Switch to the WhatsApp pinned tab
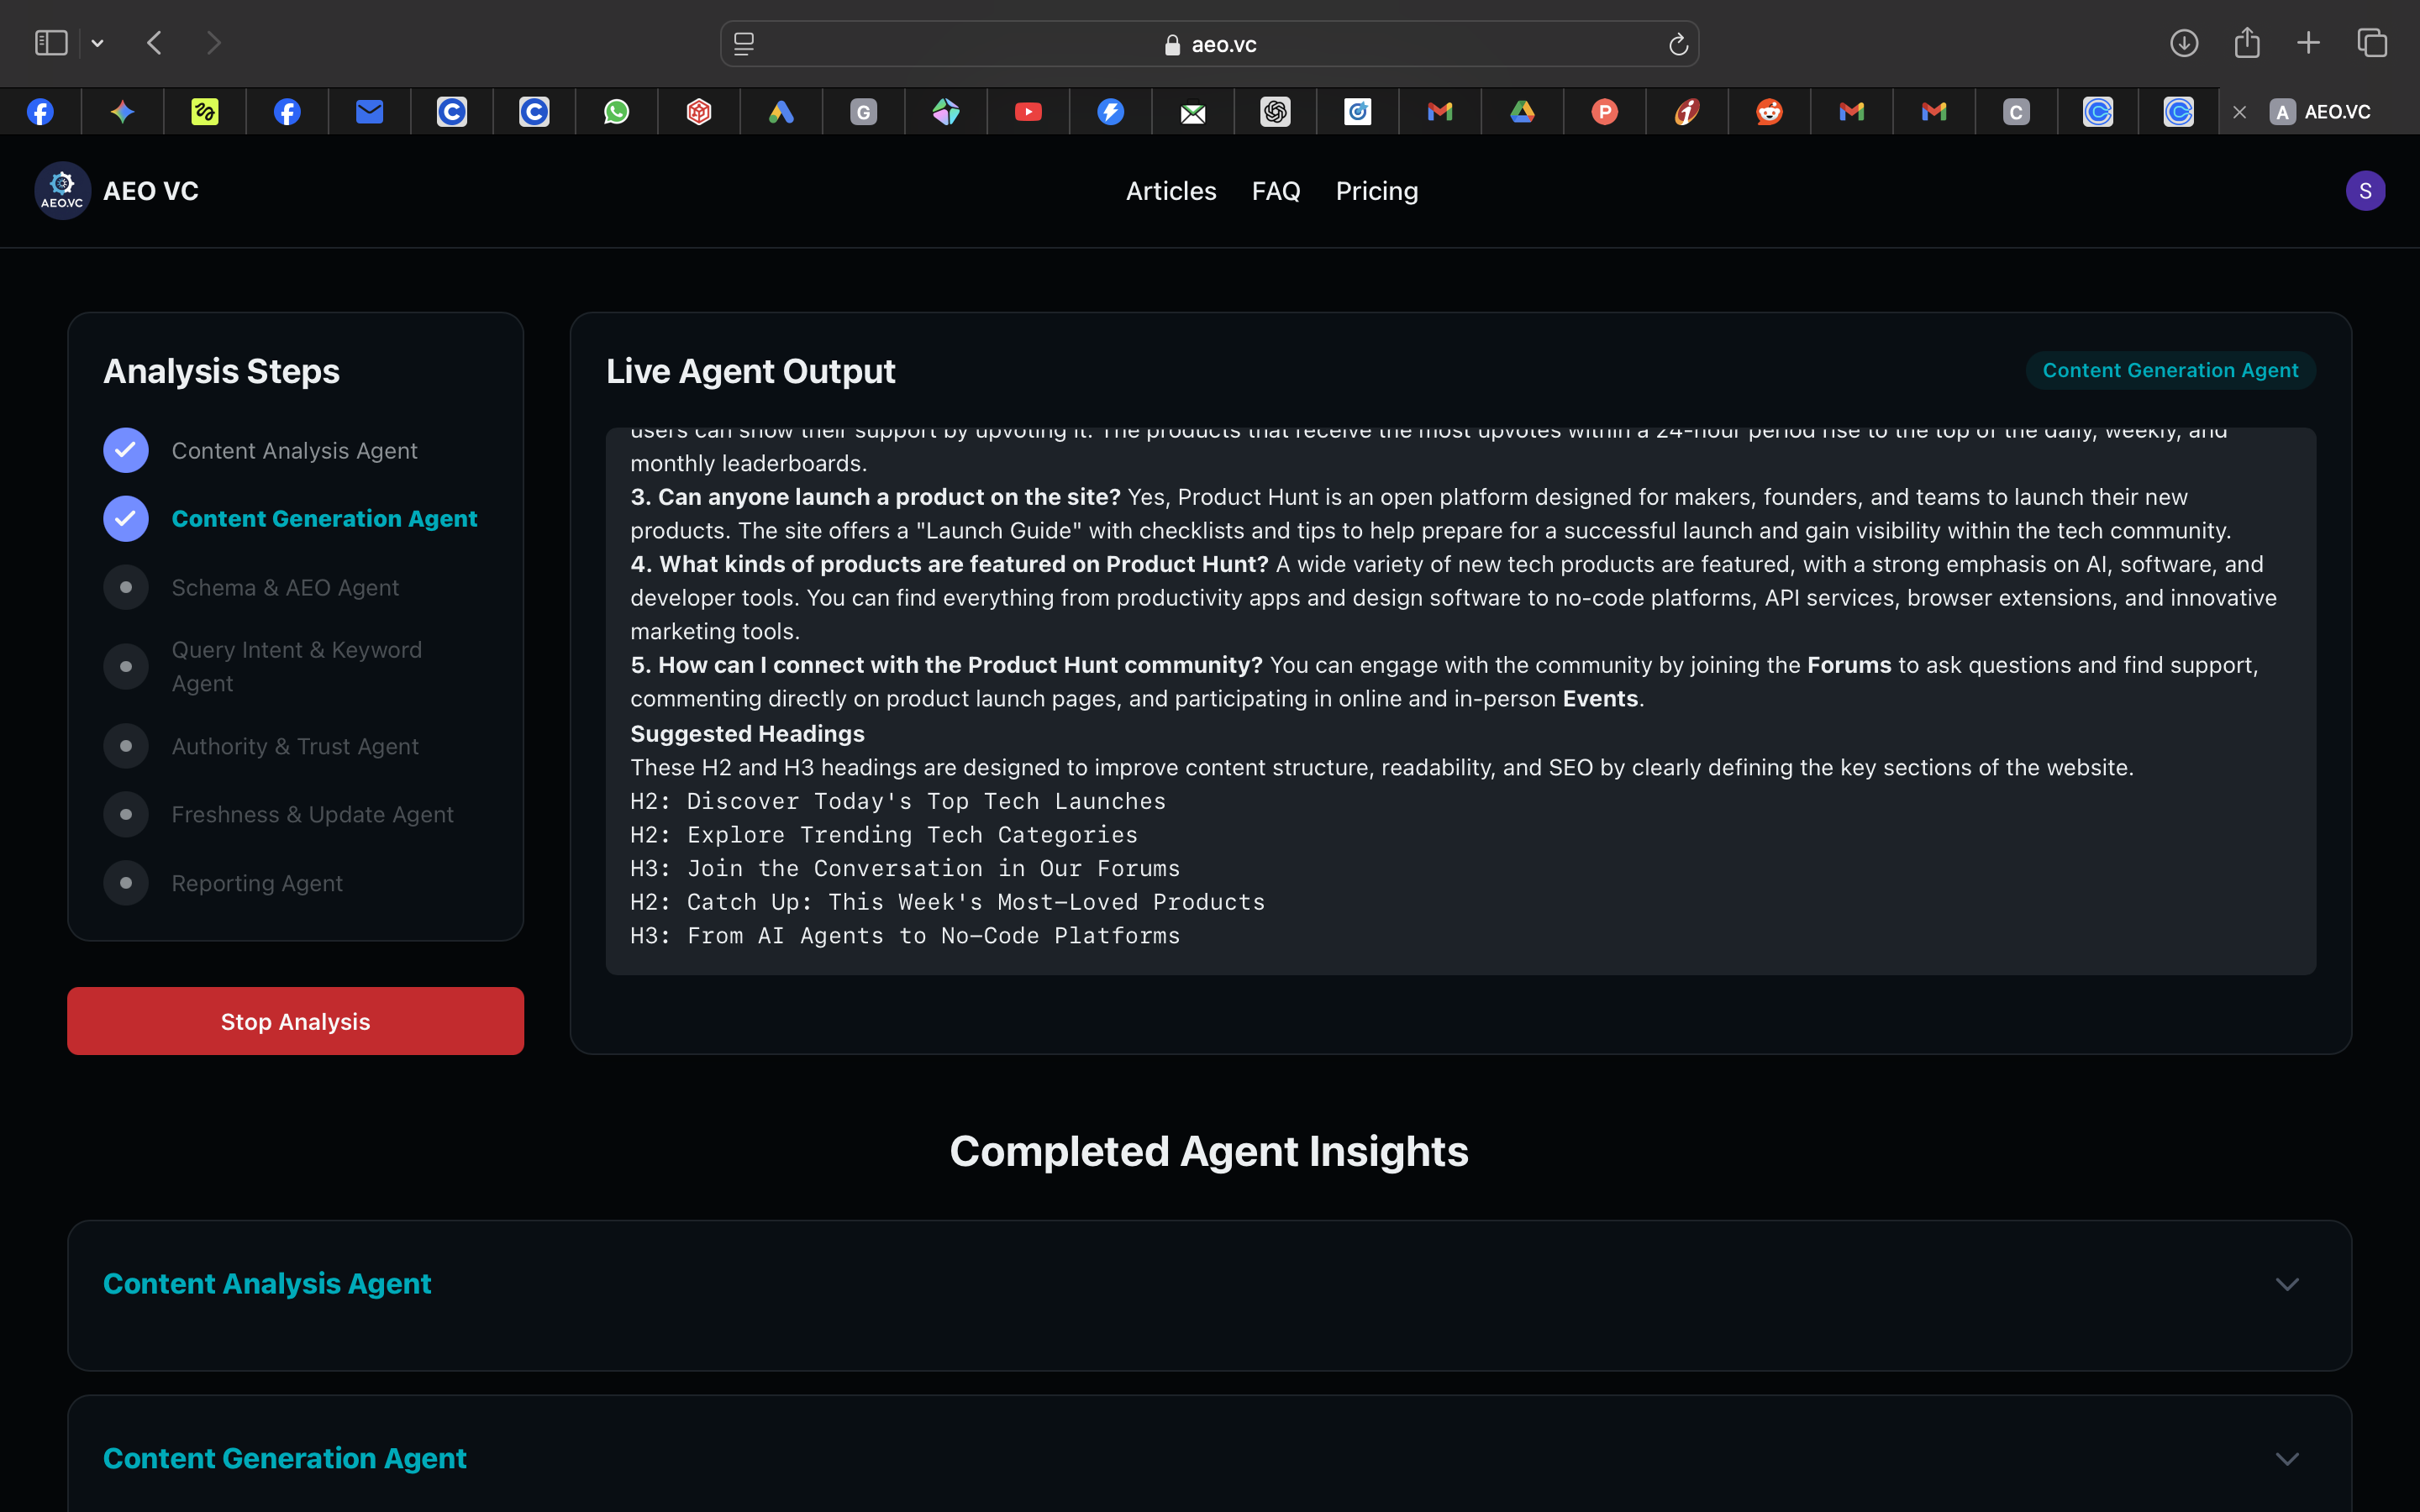Viewport: 2420px width, 1512px height. (617, 112)
